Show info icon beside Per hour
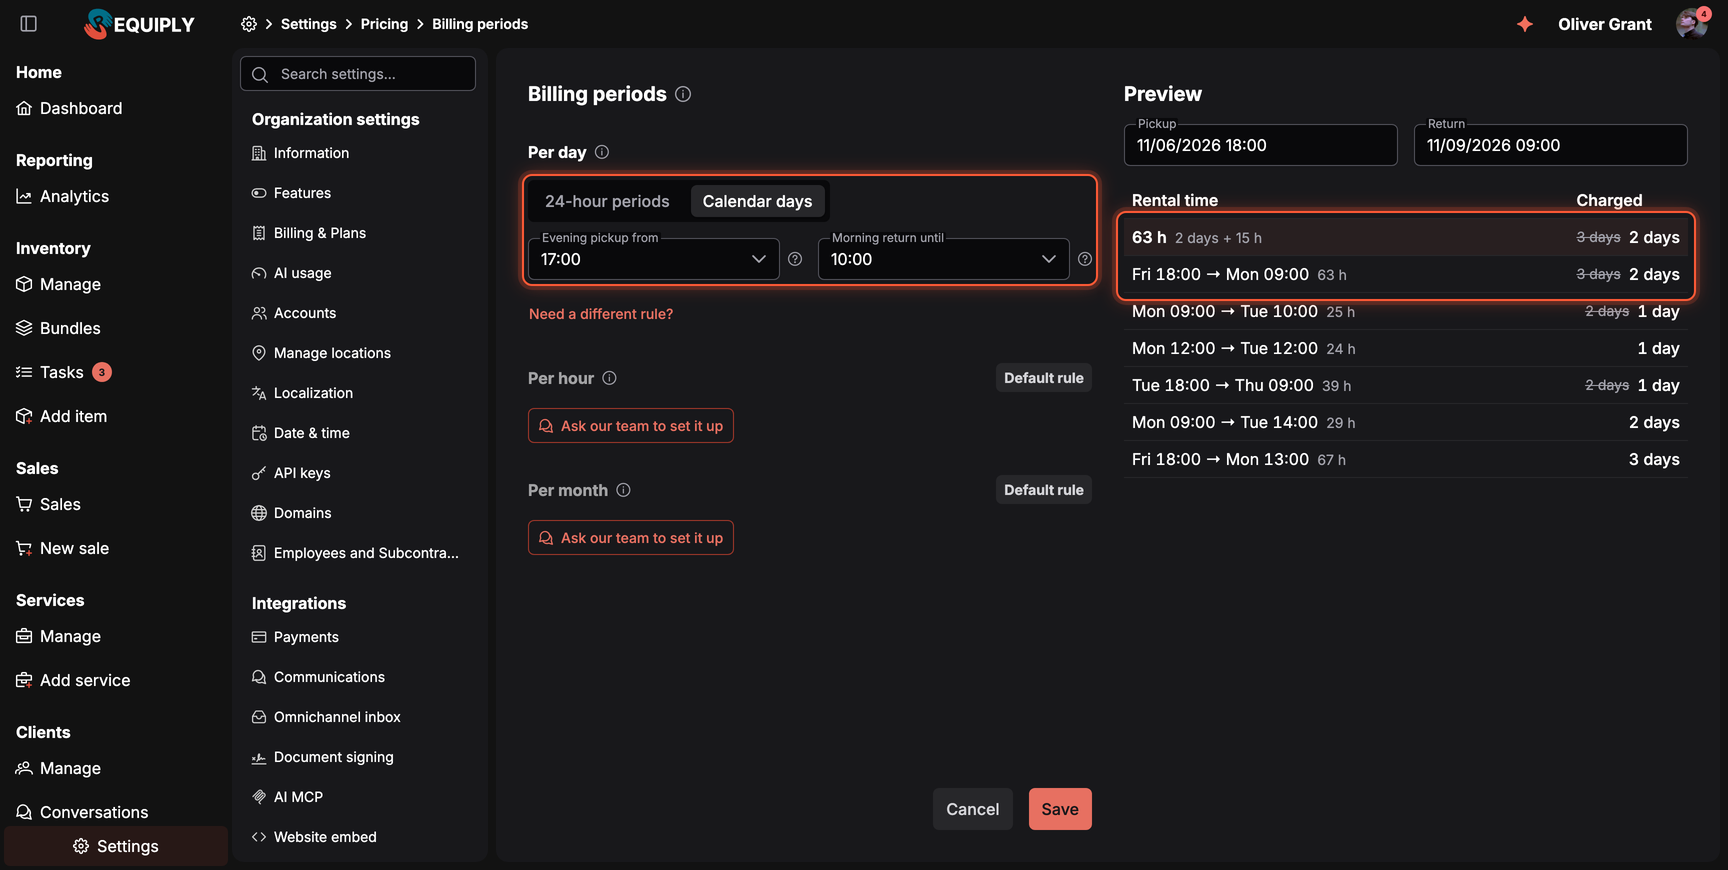Viewport: 1728px width, 870px height. [x=610, y=378]
